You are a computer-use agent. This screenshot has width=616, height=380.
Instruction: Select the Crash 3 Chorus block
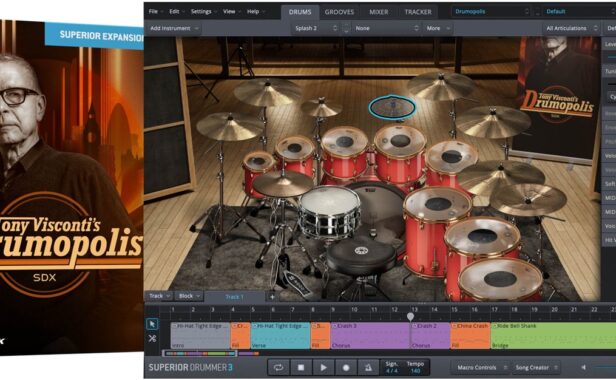[370, 336]
